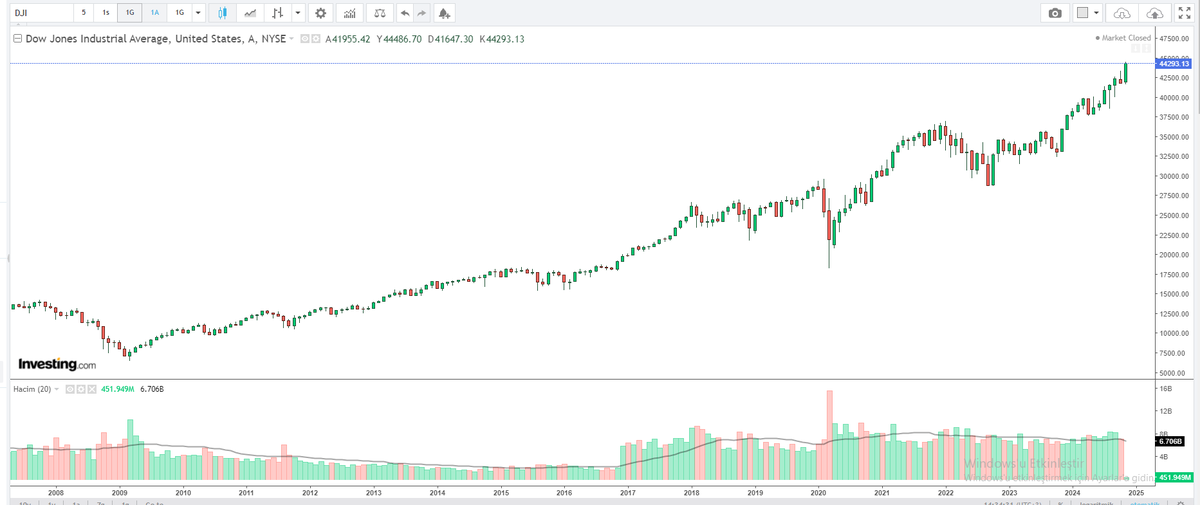Viewport: 1200px width, 505px height.
Task: Click the Investing.com logo
Action: [x=57, y=365]
